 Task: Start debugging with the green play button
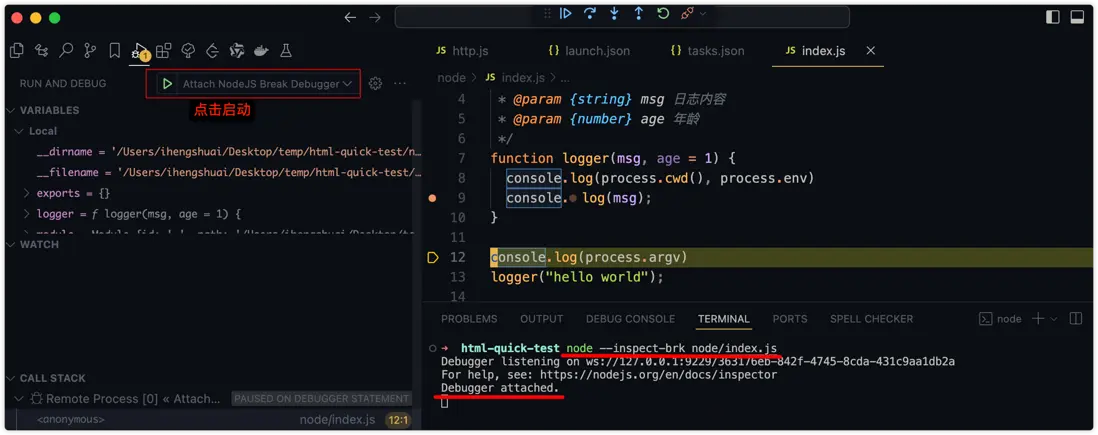coord(167,84)
